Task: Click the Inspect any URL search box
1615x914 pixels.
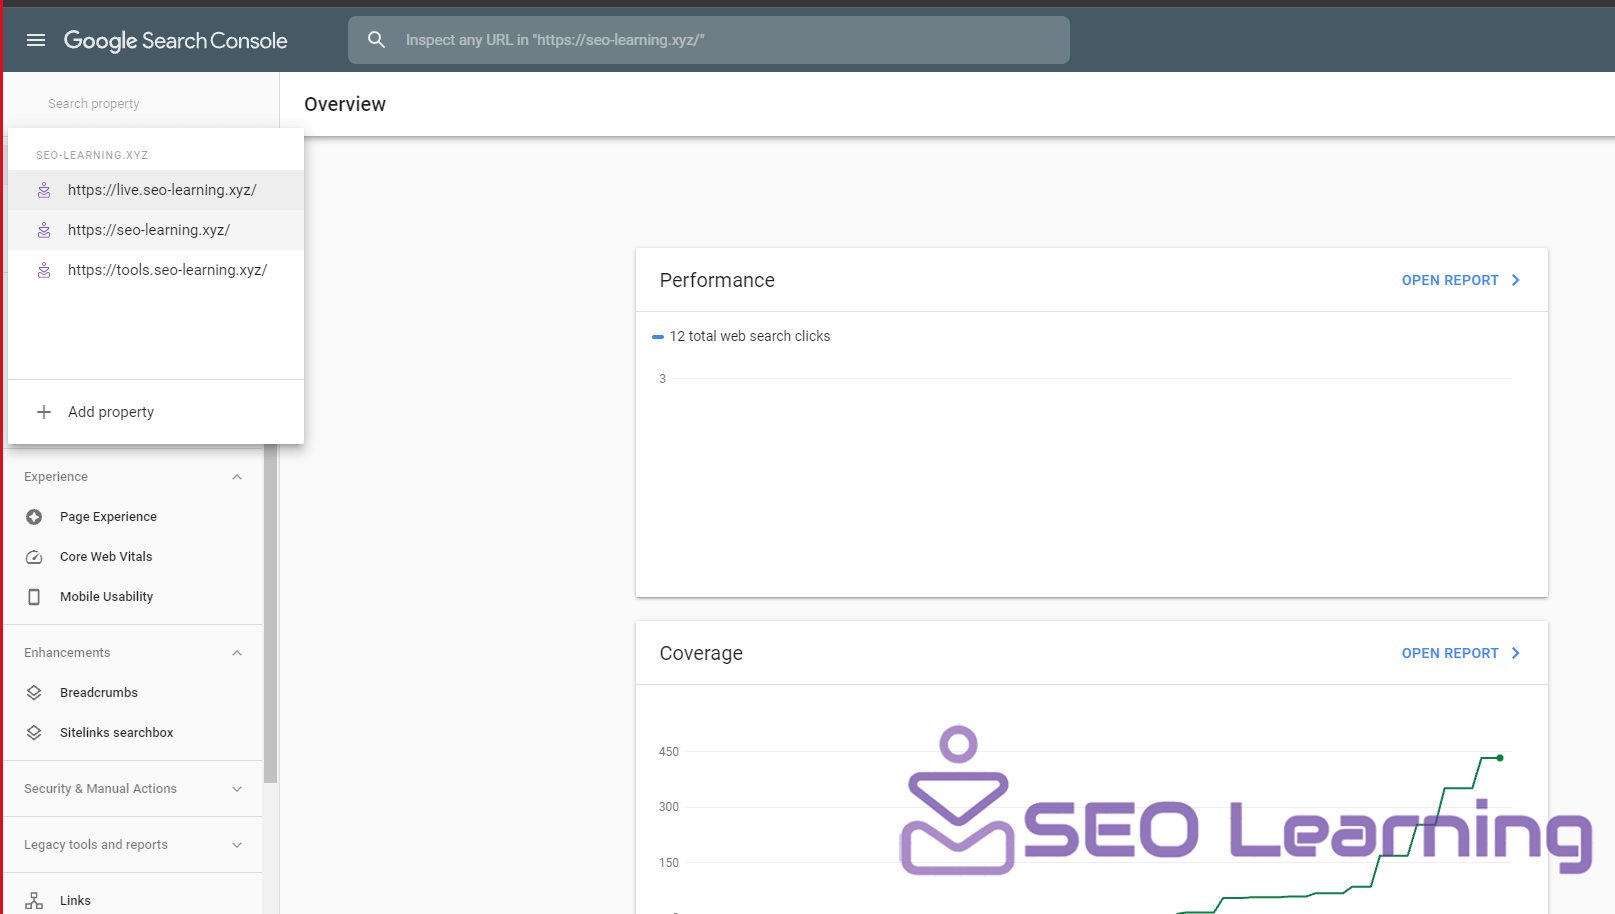Action: [x=709, y=40]
